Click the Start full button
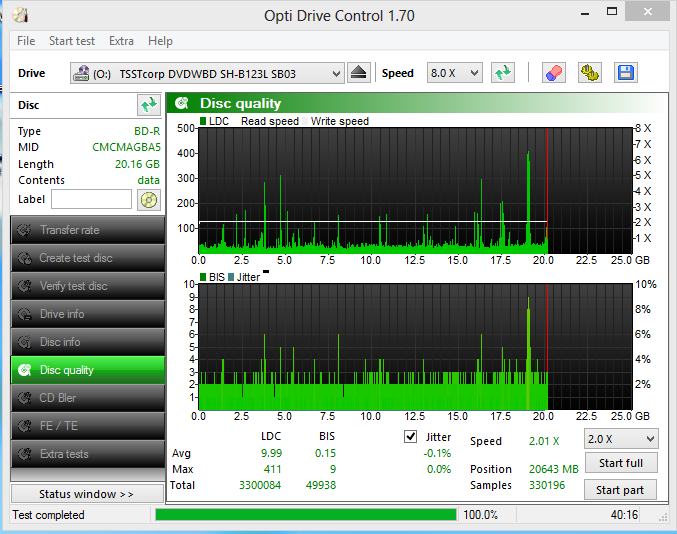 coord(621,463)
